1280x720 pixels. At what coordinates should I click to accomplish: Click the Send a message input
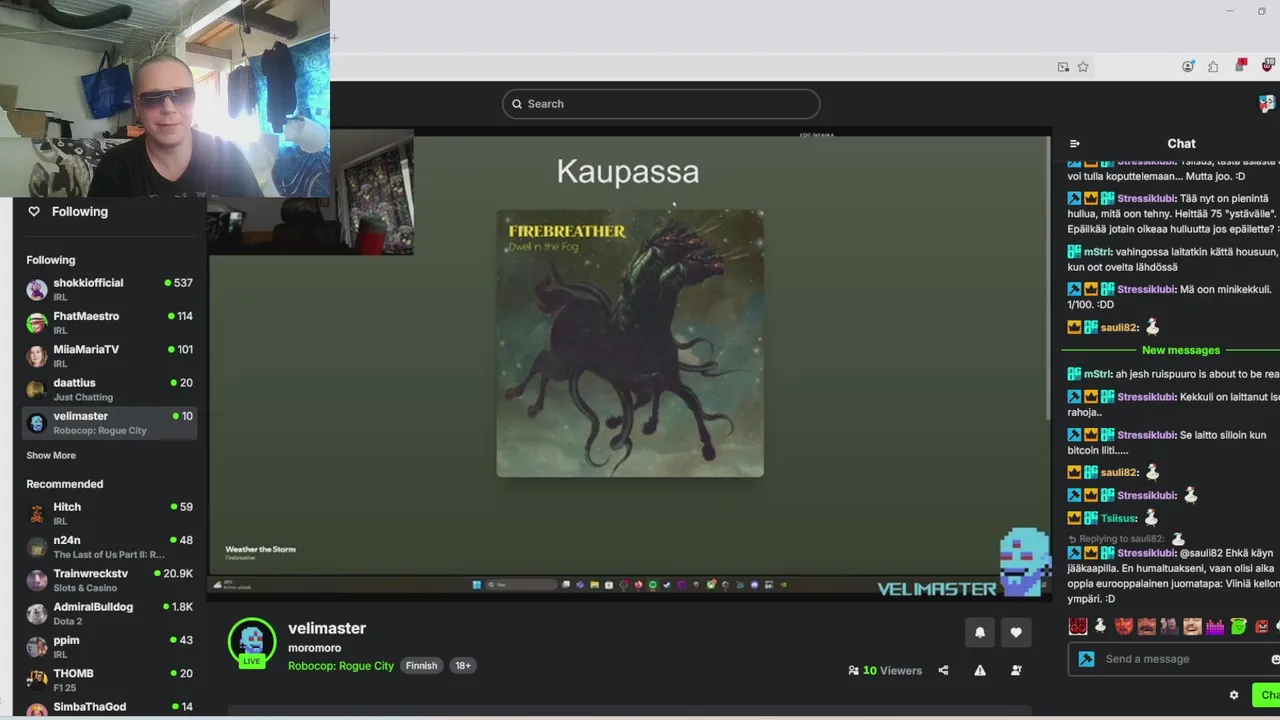(x=1175, y=659)
